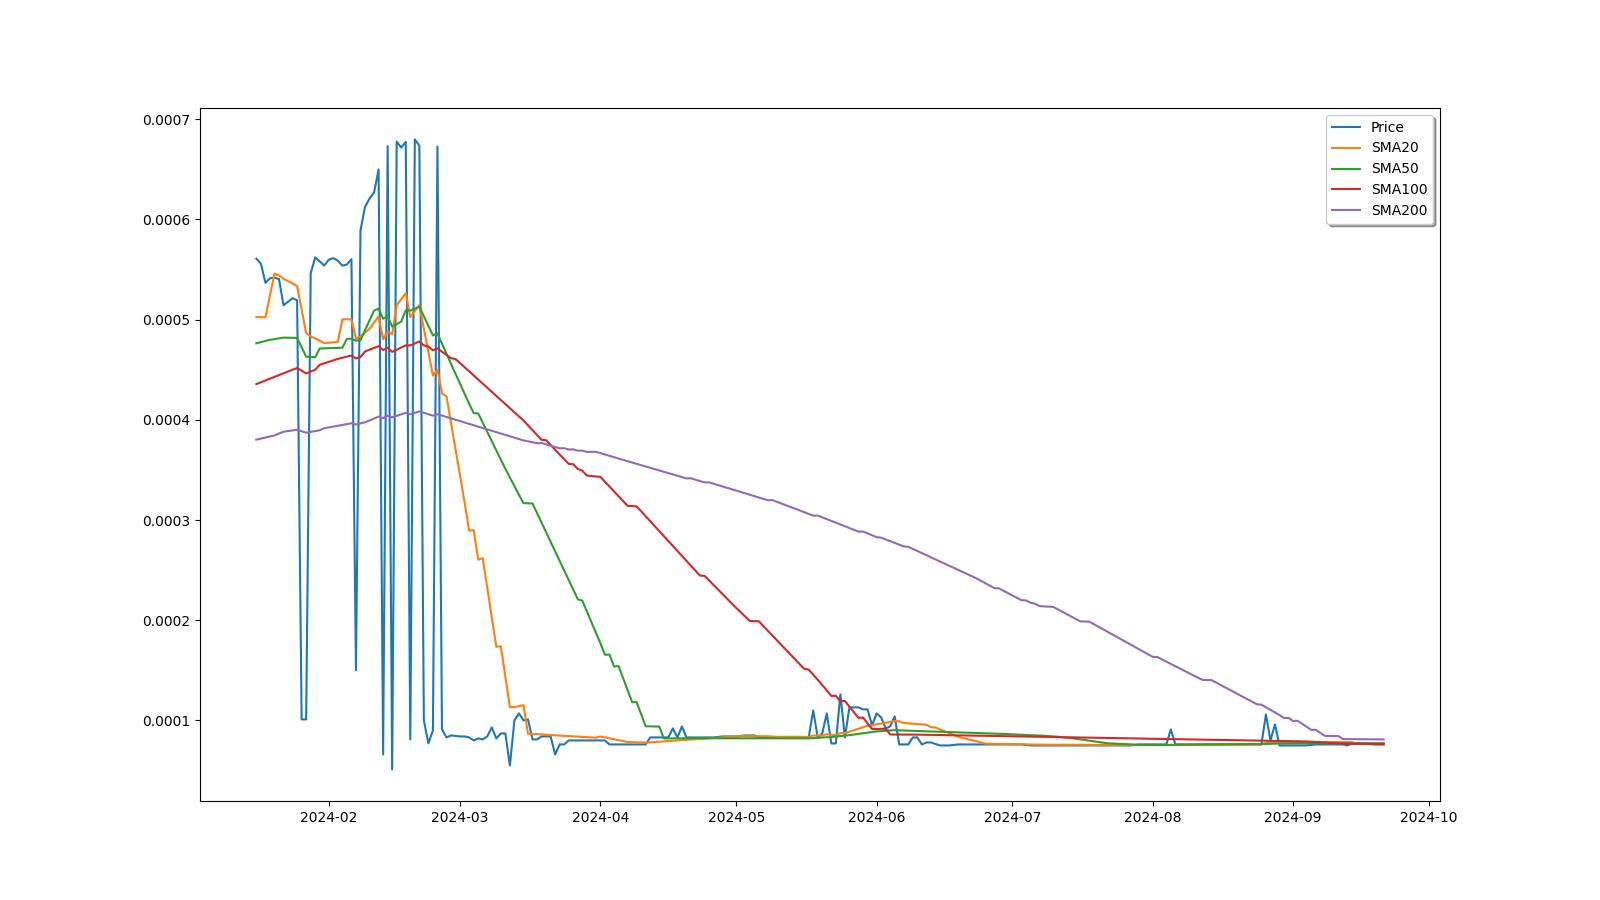The image size is (1600, 900).
Task: Click the orange SMA20 line swatch in legend
Action: pos(1347,148)
